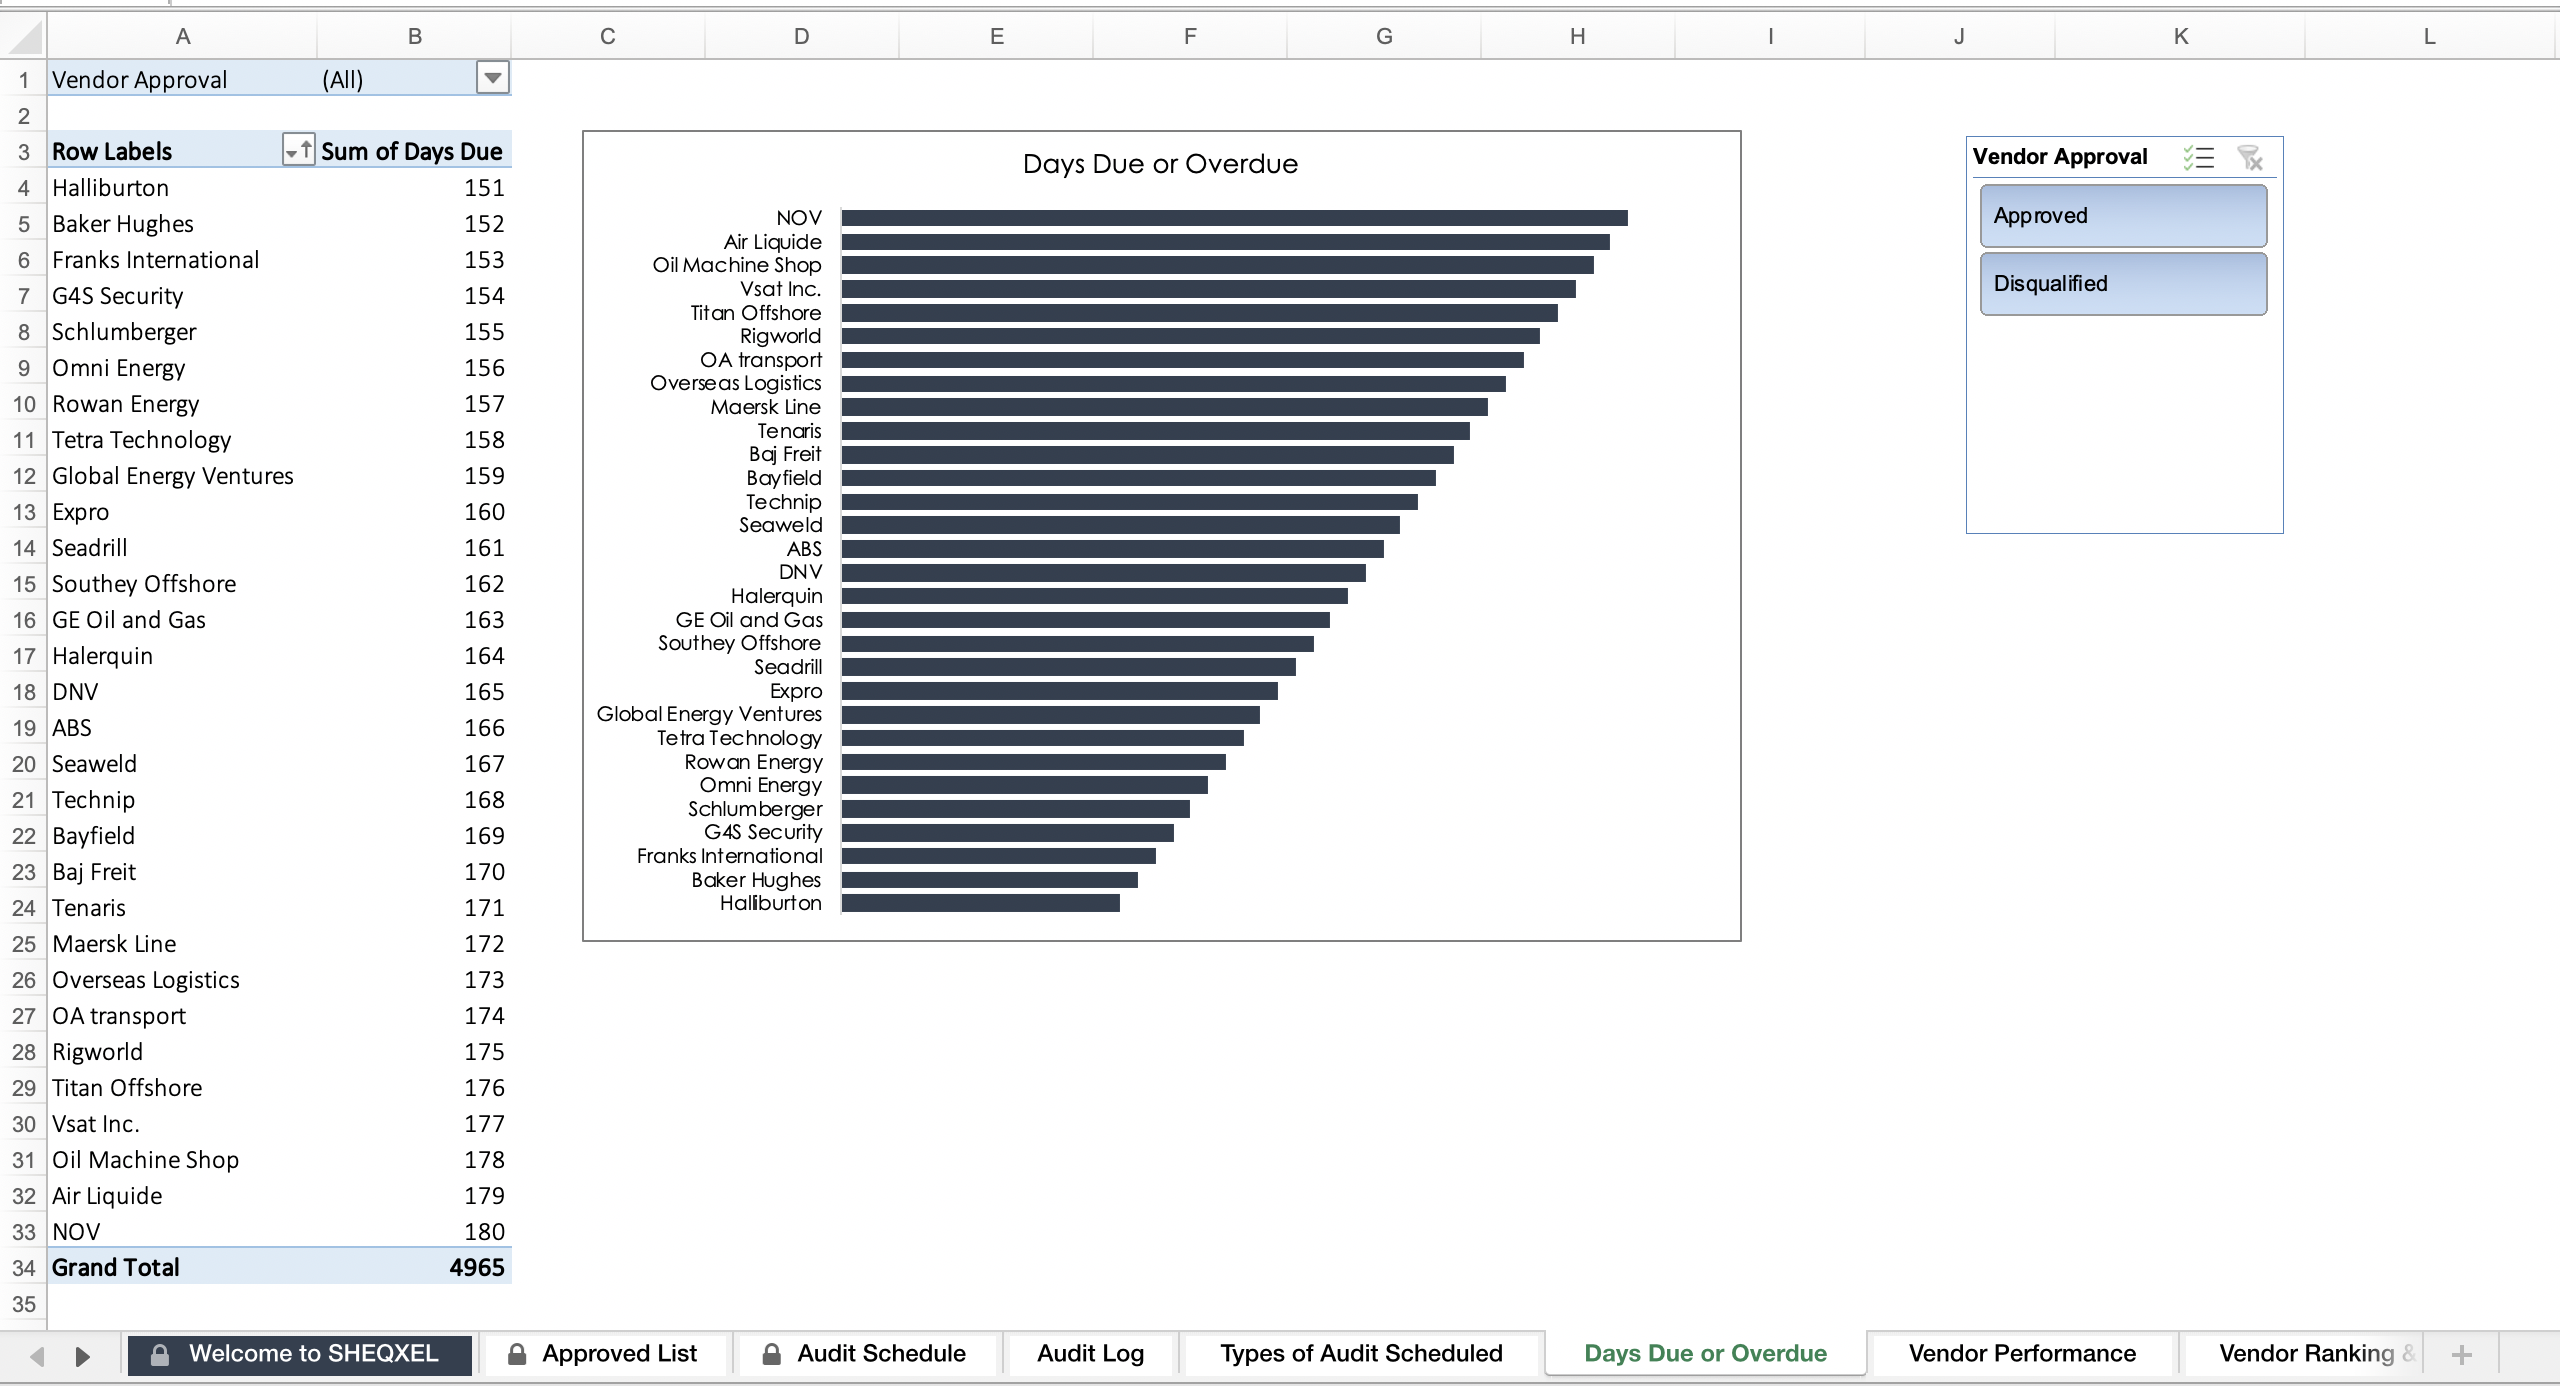Click the Vendor Approval slicer title
This screenshot has height=1386, width=2560.
point(2059,157)
